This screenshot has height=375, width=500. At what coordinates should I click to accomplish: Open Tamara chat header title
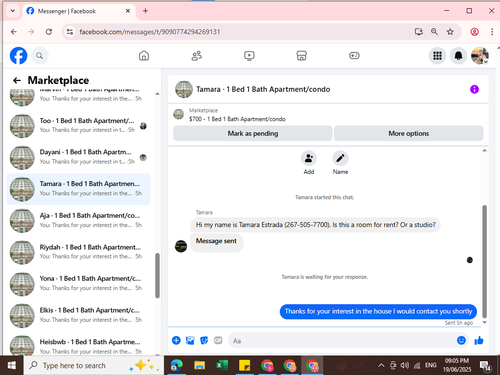point(263,89)
